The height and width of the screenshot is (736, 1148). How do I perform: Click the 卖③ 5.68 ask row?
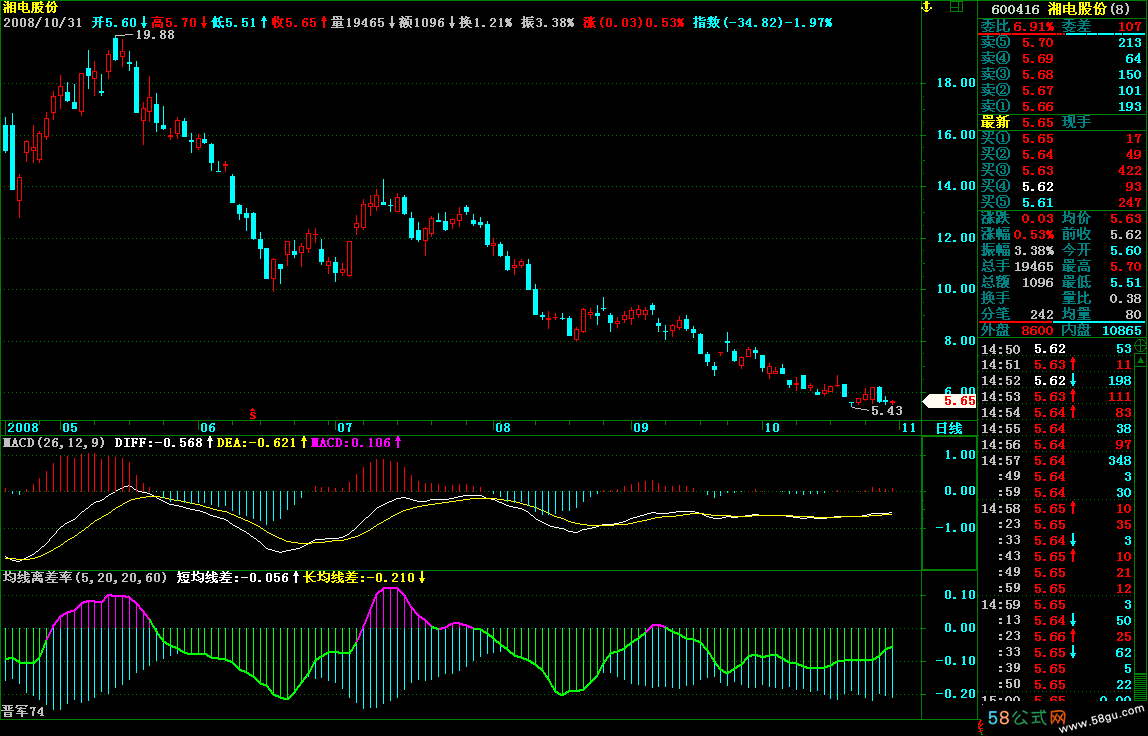pyautogui.click(x=1062, y=75)
